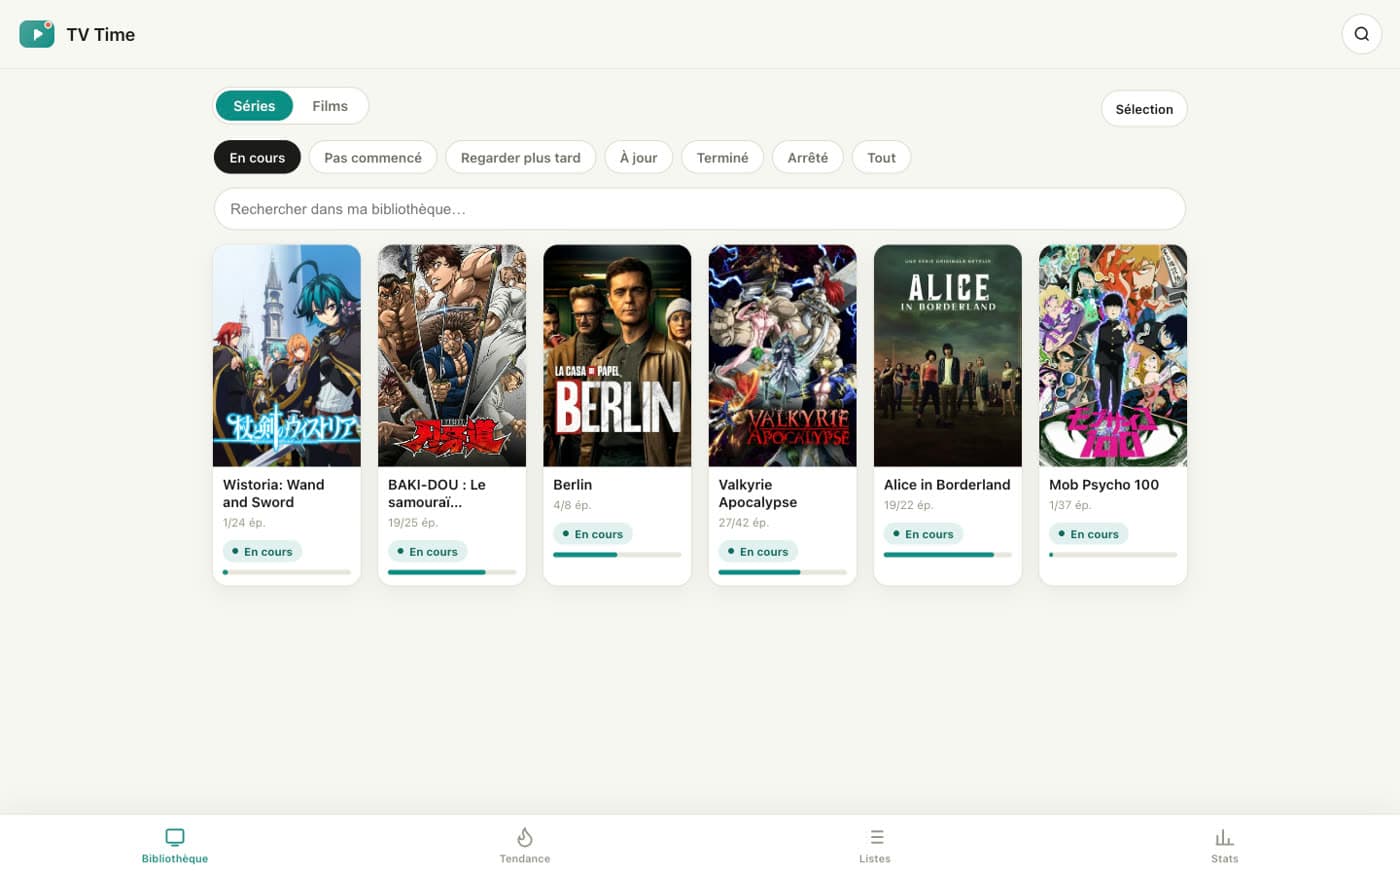The image size is (1400, 876).
Task: Click Berlin's En cours status badge
Action: click(x=592, y=534)
